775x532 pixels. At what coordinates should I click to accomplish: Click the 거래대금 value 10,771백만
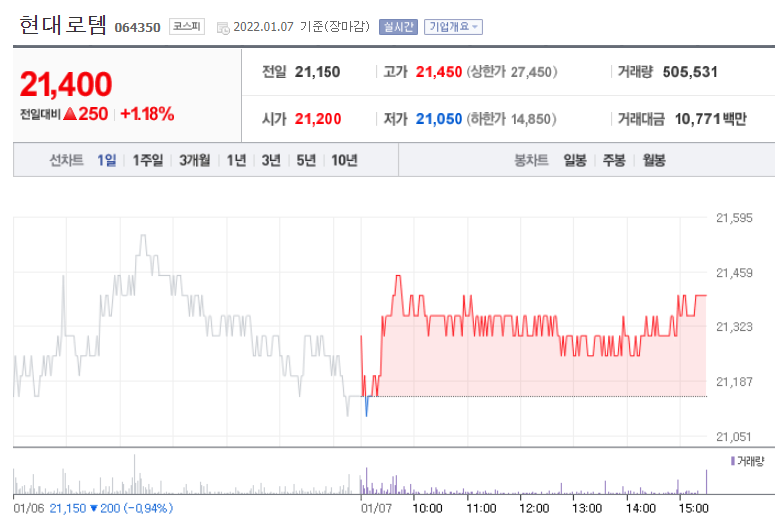pos(711,119)
